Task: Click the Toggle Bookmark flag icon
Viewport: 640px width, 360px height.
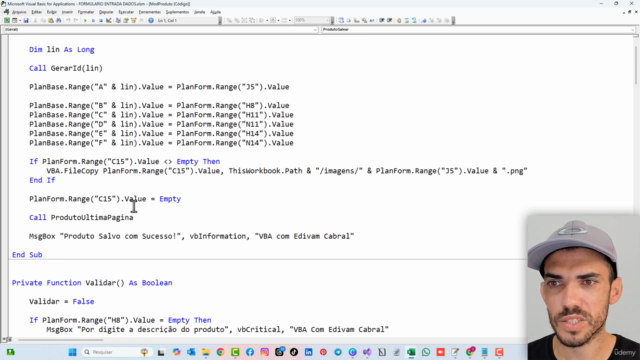Action: coord(424,20)
